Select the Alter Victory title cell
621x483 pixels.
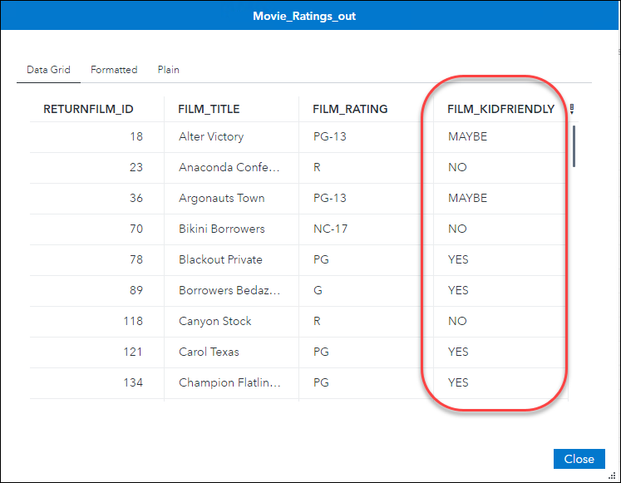(x=211, y=136)
